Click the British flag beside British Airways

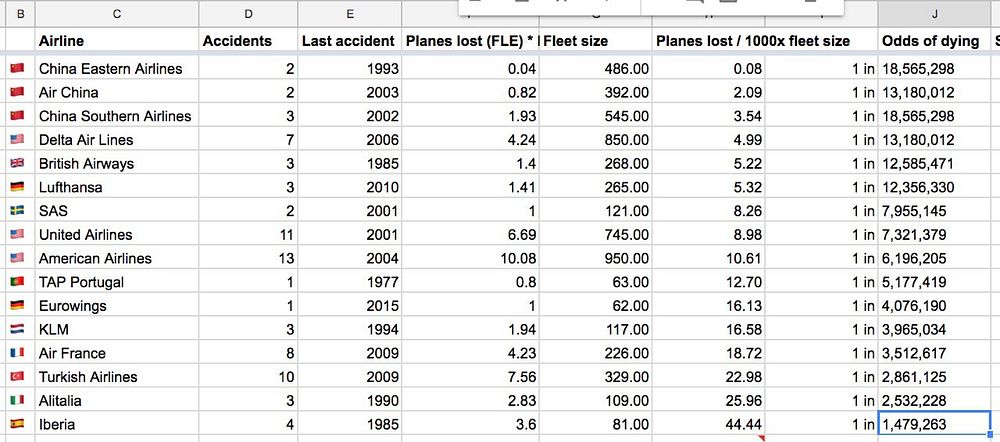(x=17, y=164)
